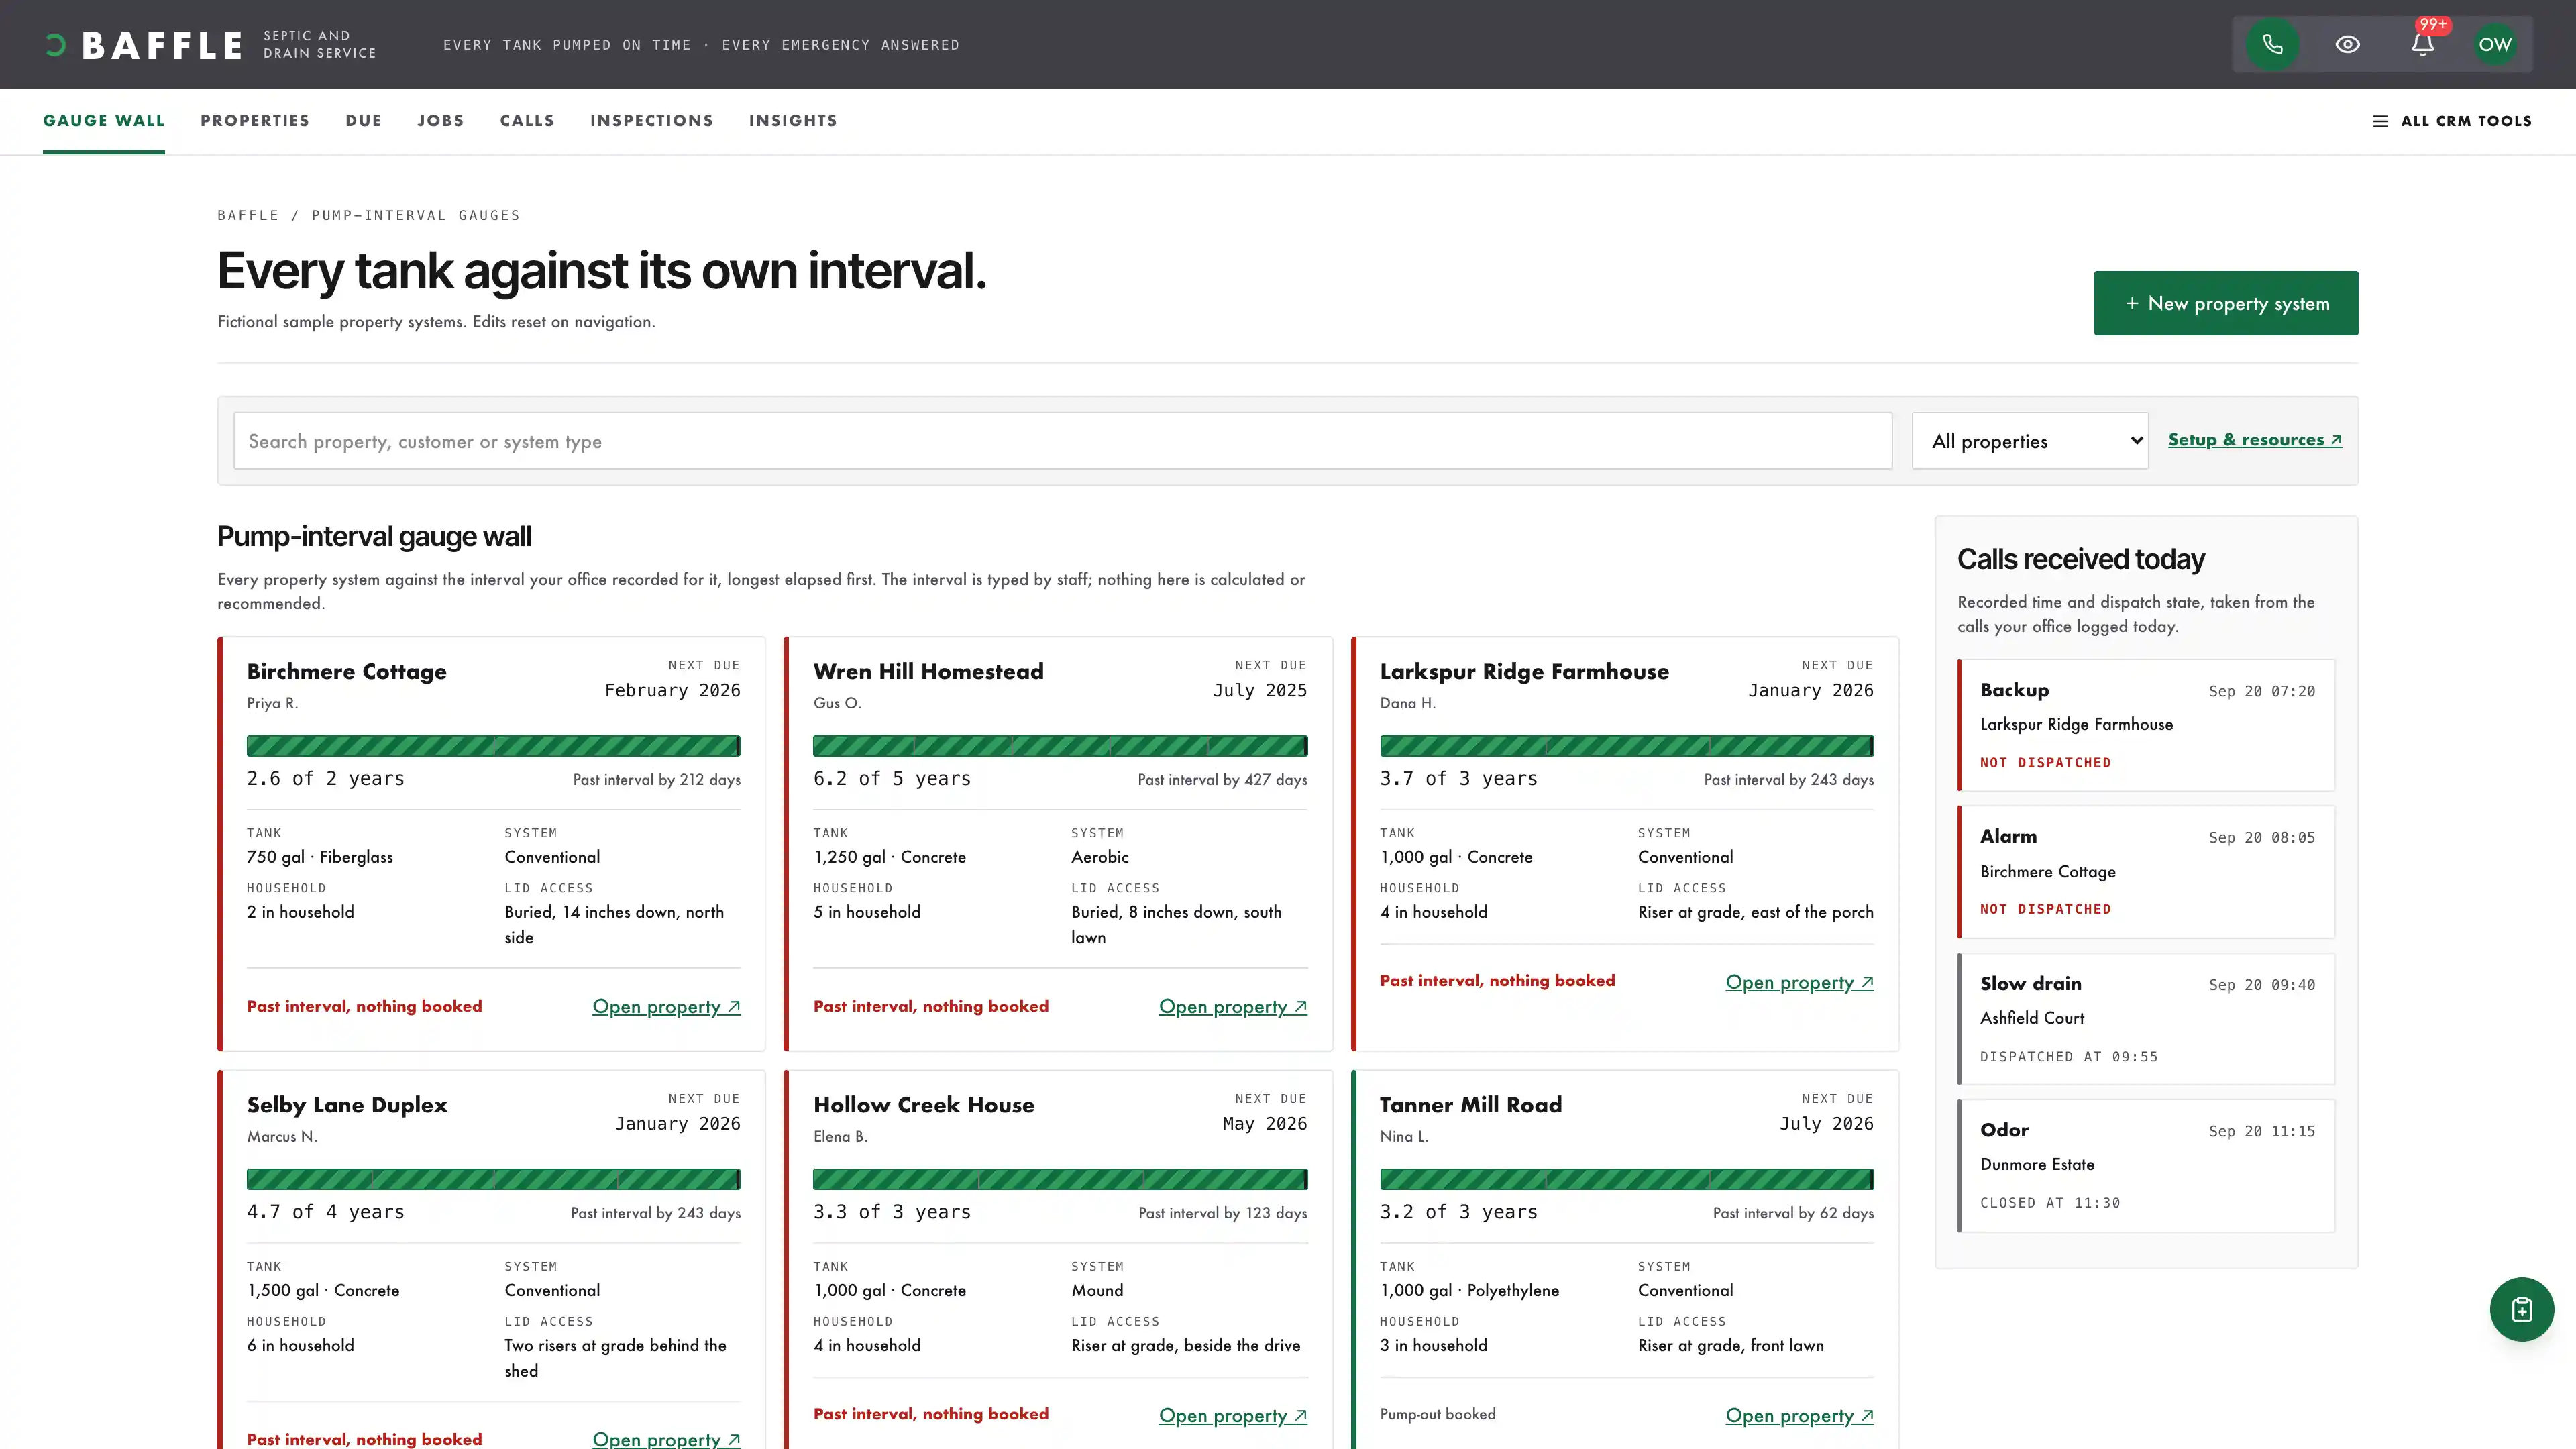Open the Backup call card for Larkspur Ridge

pyautogui.click(x=2146, y=725)
